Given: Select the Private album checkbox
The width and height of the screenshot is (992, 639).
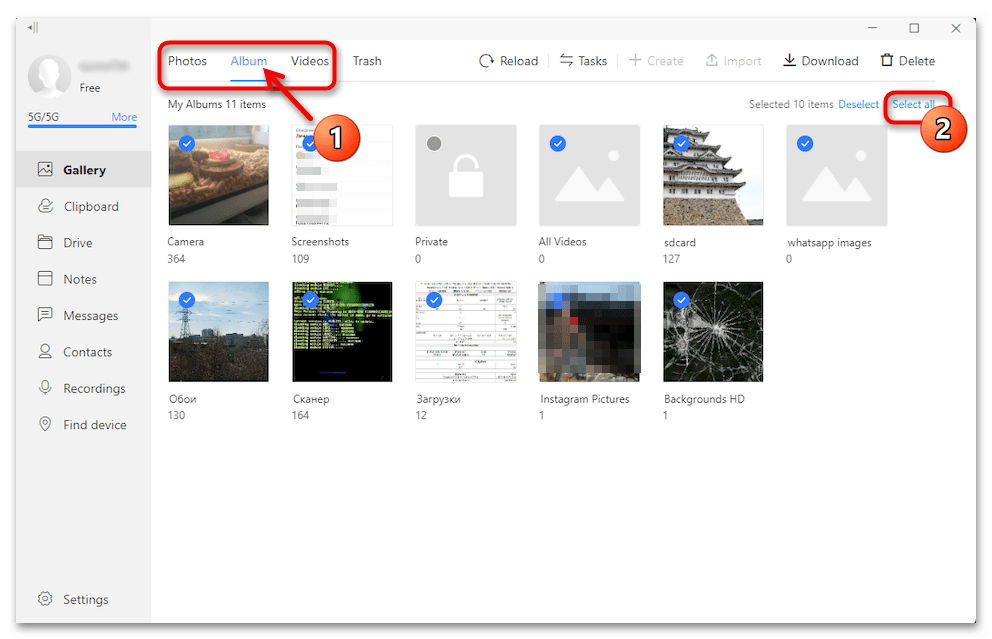Looking at the screenshot, I should coord(433,143).
